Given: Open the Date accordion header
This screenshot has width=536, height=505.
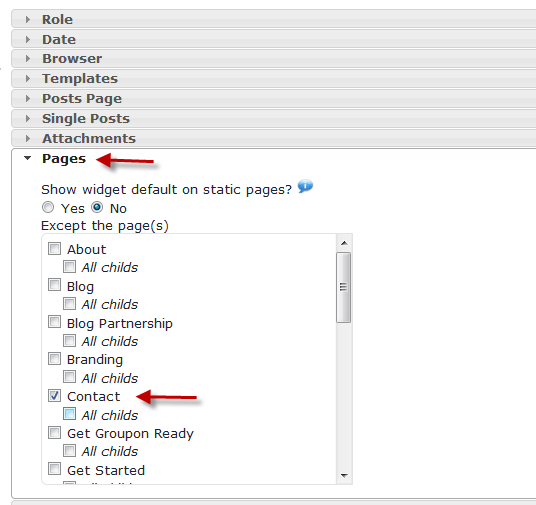Looking at the screenshot, I should [273, 39].
